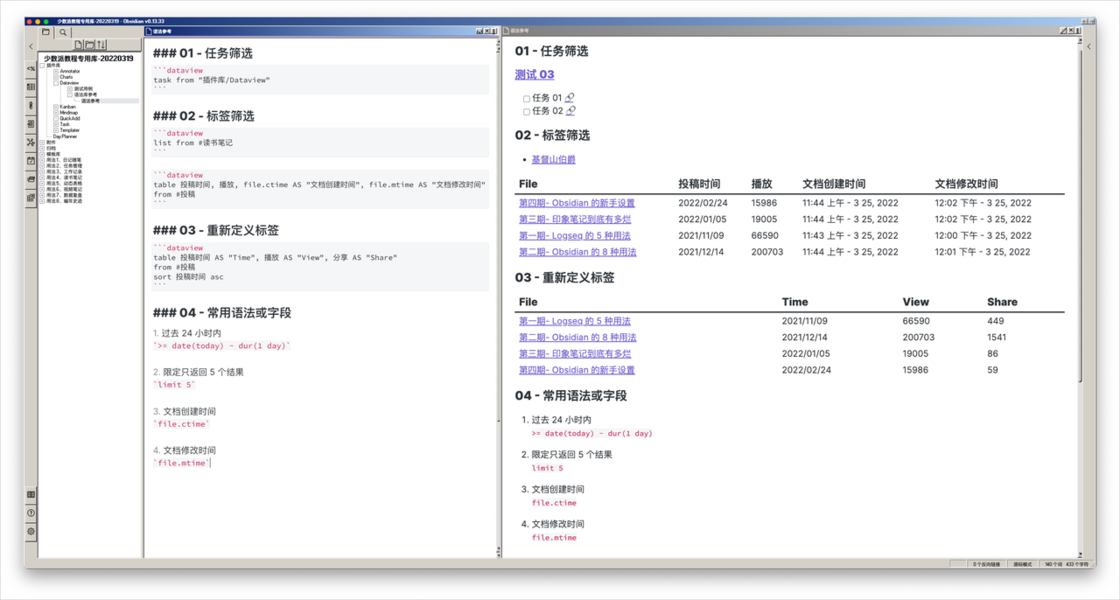Check the 任务 02 checkbox
The image size is (1120, 600).
point(527,112)
